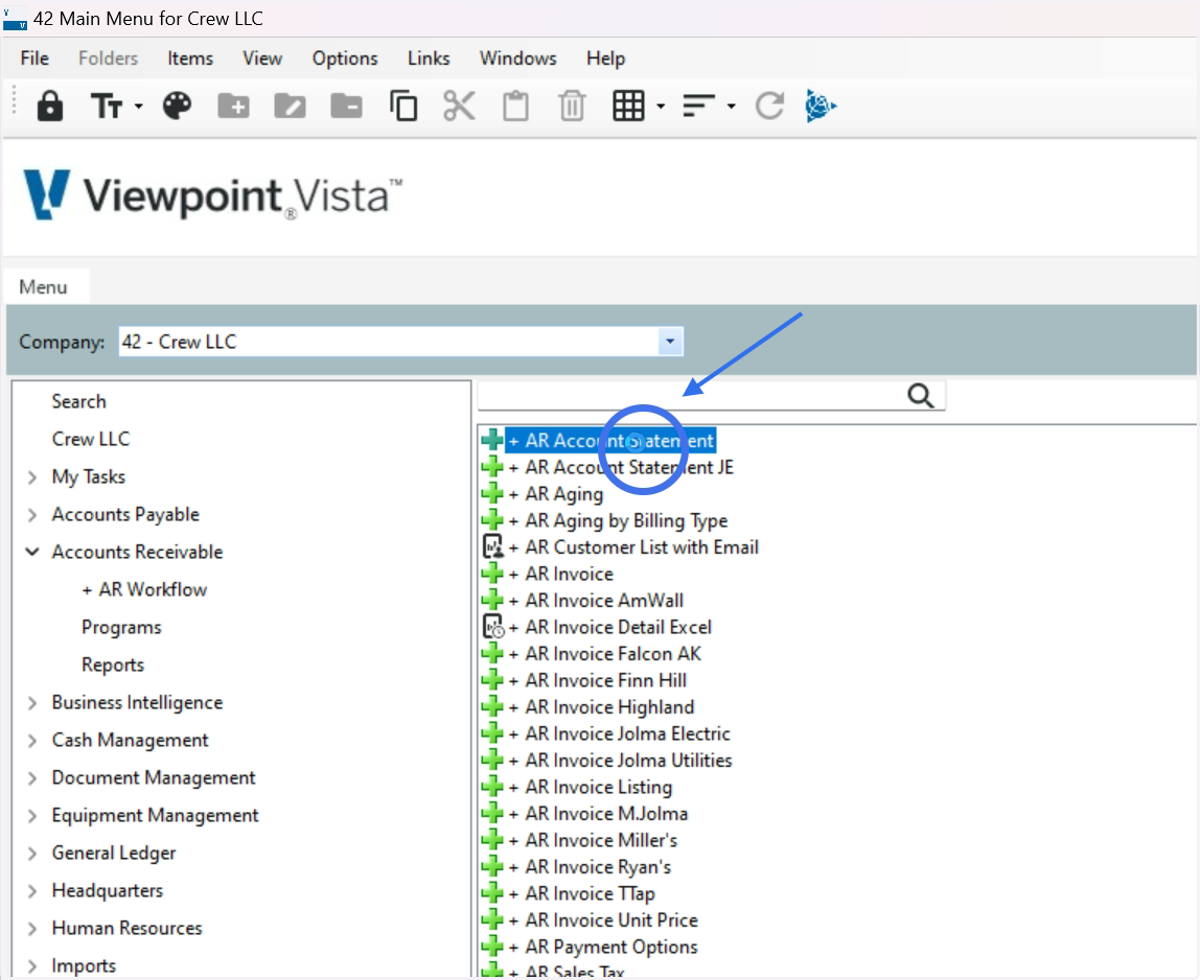This screenshot has width=1200, height=980.
Task: Select AR Invoice Jolma Electric entry
Action: coord(619,734)
